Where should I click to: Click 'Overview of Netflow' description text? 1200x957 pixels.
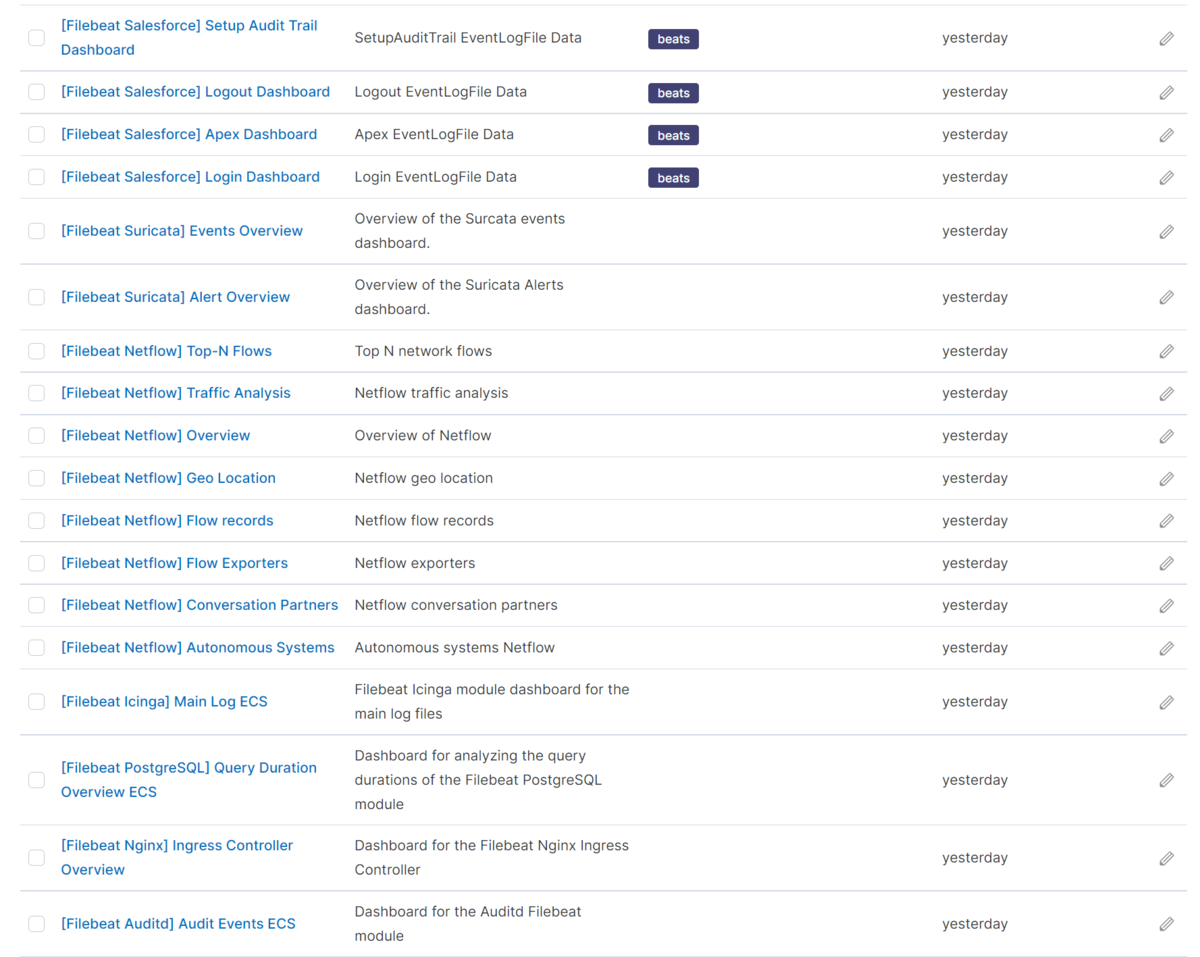[x=423, y=436]
